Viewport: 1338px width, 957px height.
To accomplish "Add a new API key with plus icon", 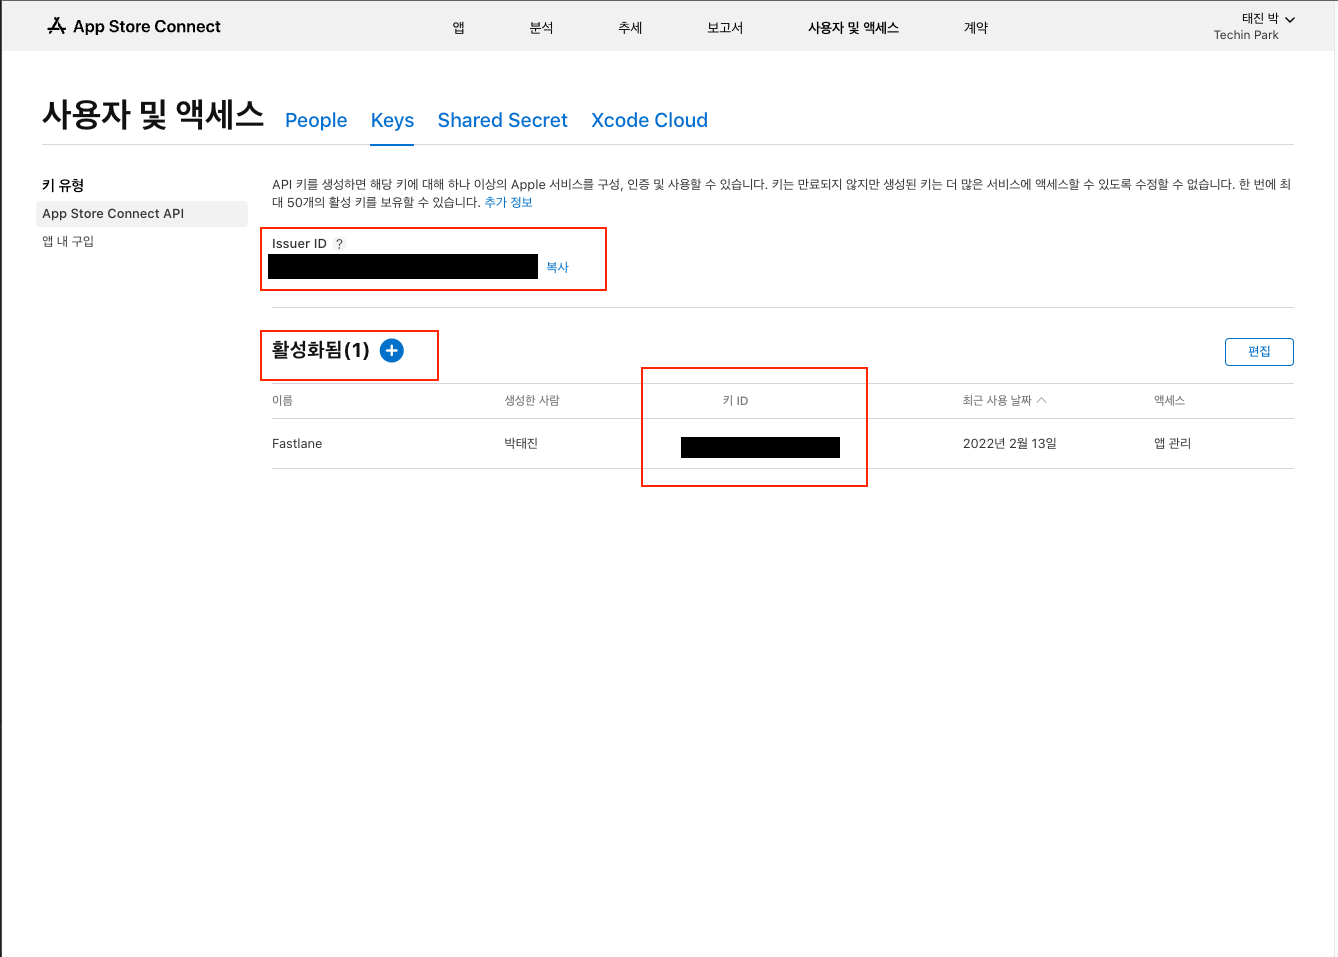I will click(x=392, y=351).
